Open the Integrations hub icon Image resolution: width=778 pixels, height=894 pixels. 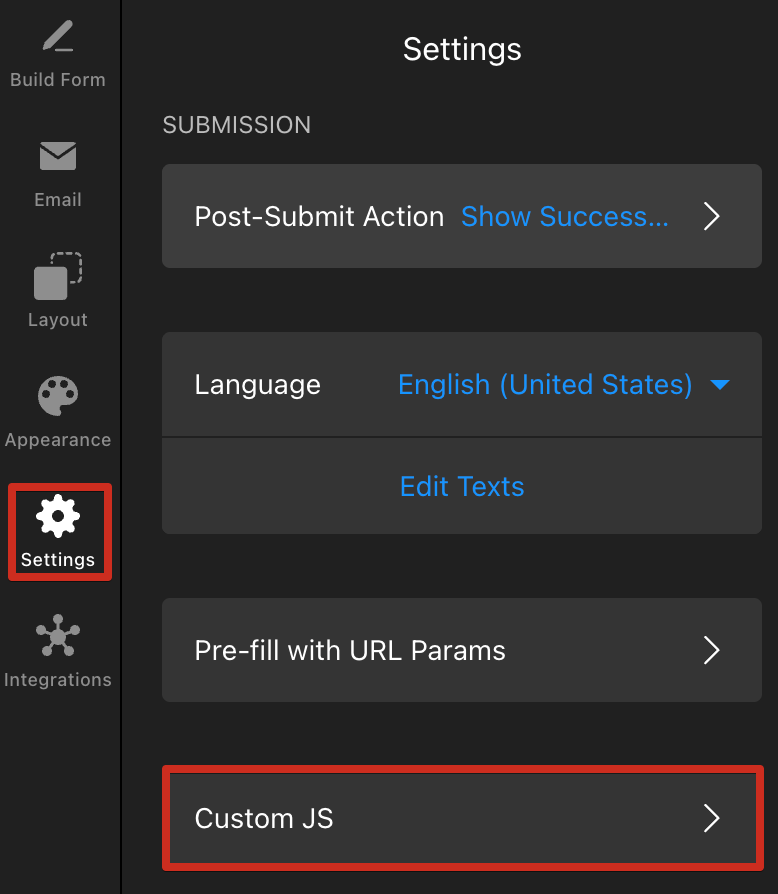(58, 636)
